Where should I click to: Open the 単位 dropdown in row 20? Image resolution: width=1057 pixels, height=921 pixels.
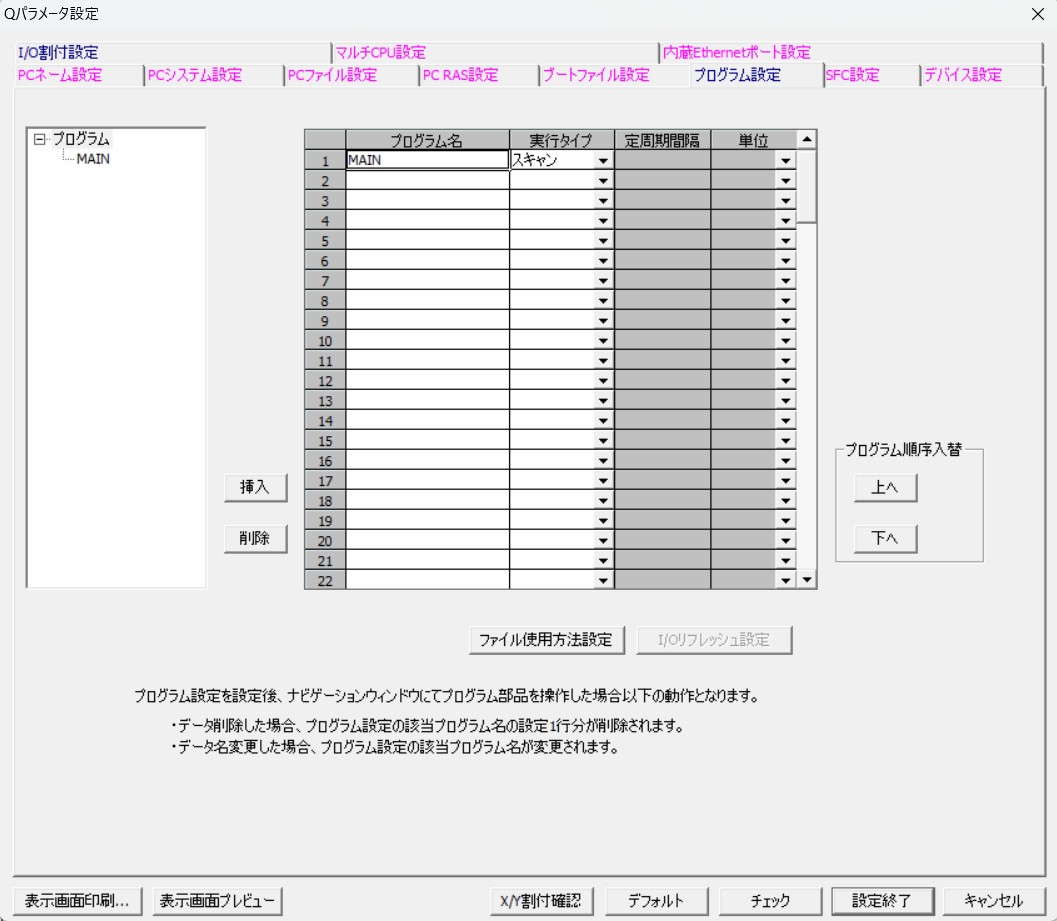click(785, 541)
